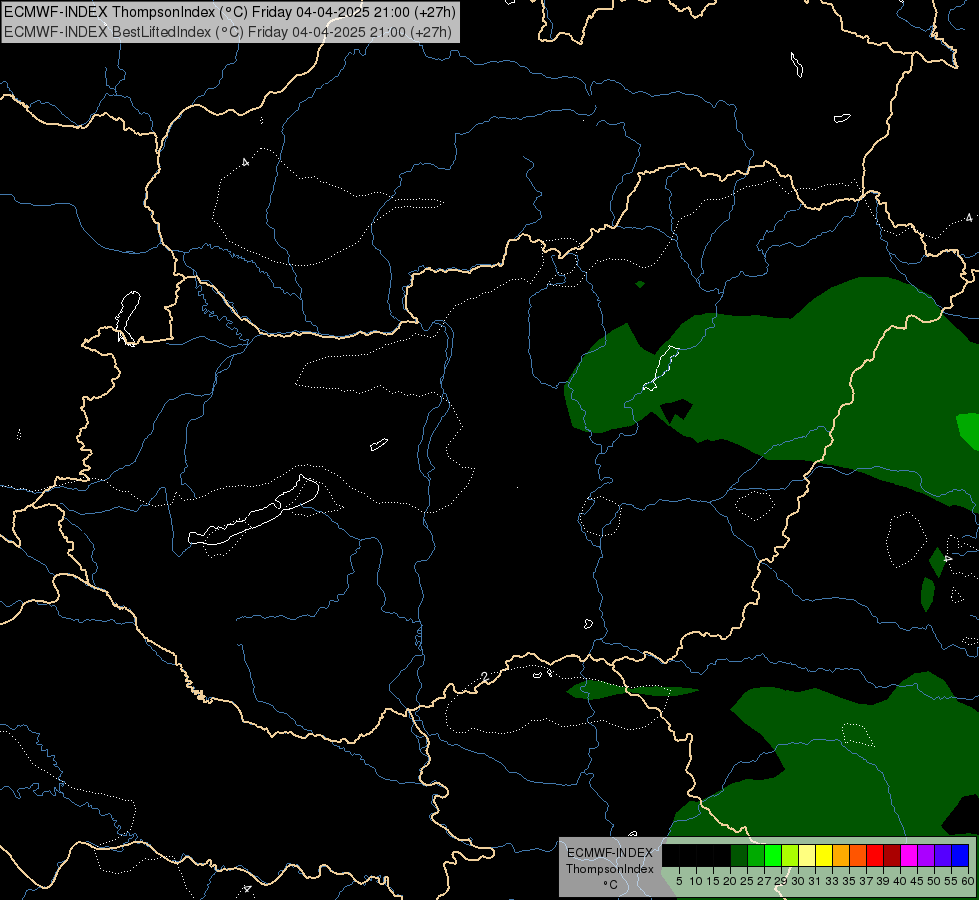Select the bright green 27-29 legend swatch
Image resolution: width=979 pixels, height=900 pixels.
point(773,855)
